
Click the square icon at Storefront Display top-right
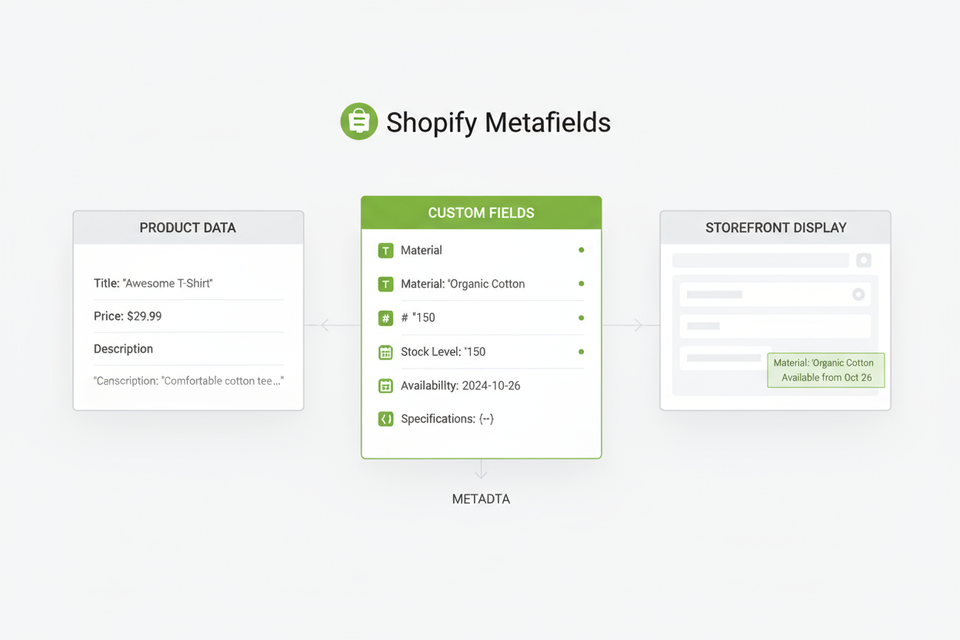pos(864,260)
